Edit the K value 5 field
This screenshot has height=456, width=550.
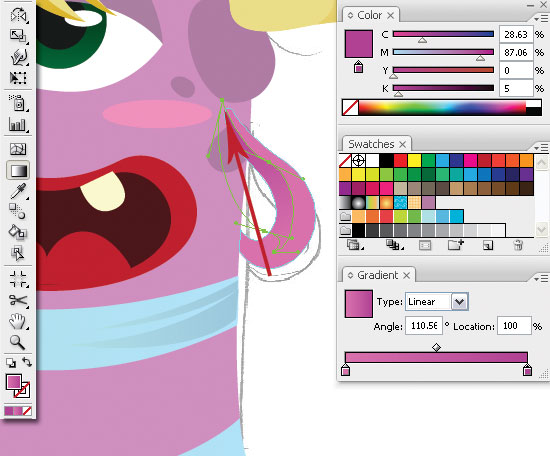[516, 88]
